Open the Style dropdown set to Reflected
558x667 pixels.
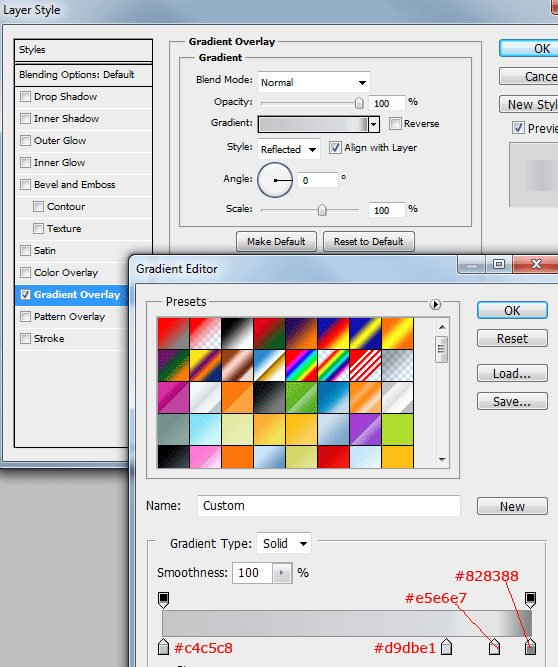[289, 149]
